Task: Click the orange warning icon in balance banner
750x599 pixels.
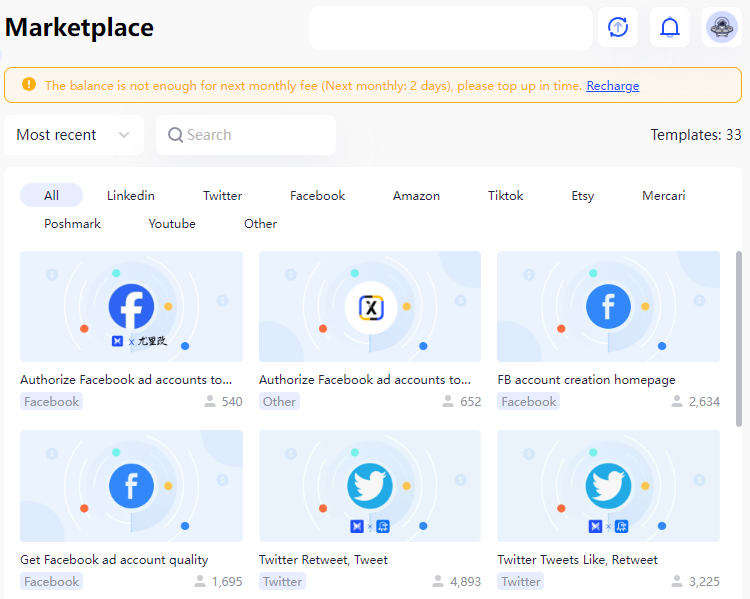Action: click(29, 84)
